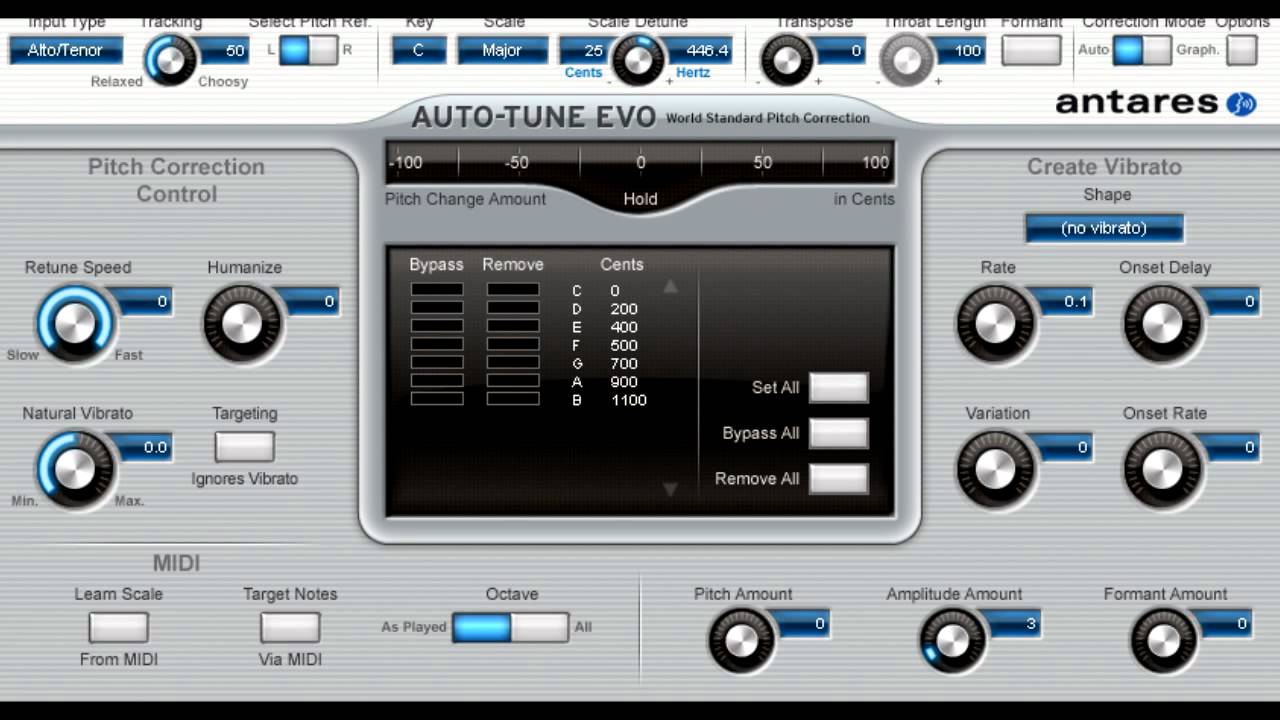Open the Input Type Alto/Tenor dropdown
Viewport: 1280px width, 720px height.
66,50
